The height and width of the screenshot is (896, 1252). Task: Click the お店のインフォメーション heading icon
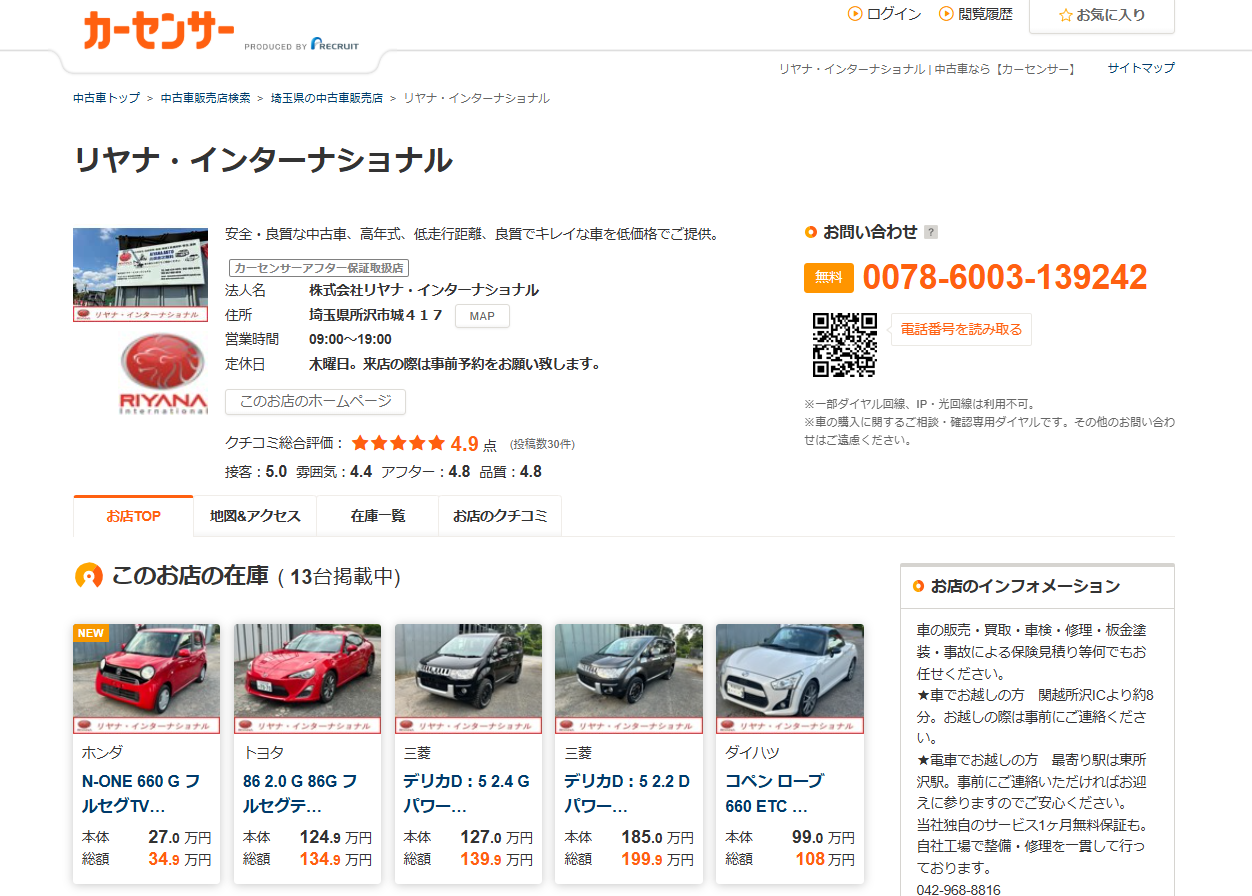pos(918,586)
